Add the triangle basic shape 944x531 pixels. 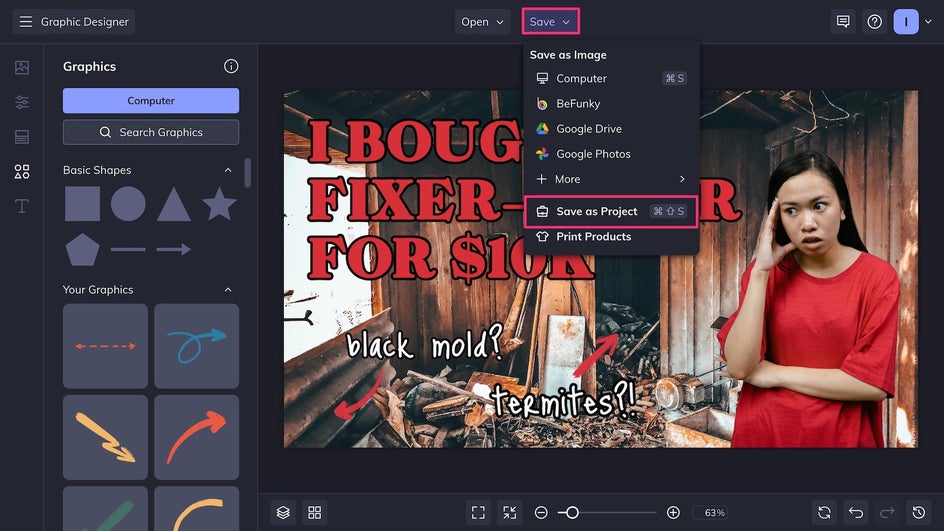point(173,205)
